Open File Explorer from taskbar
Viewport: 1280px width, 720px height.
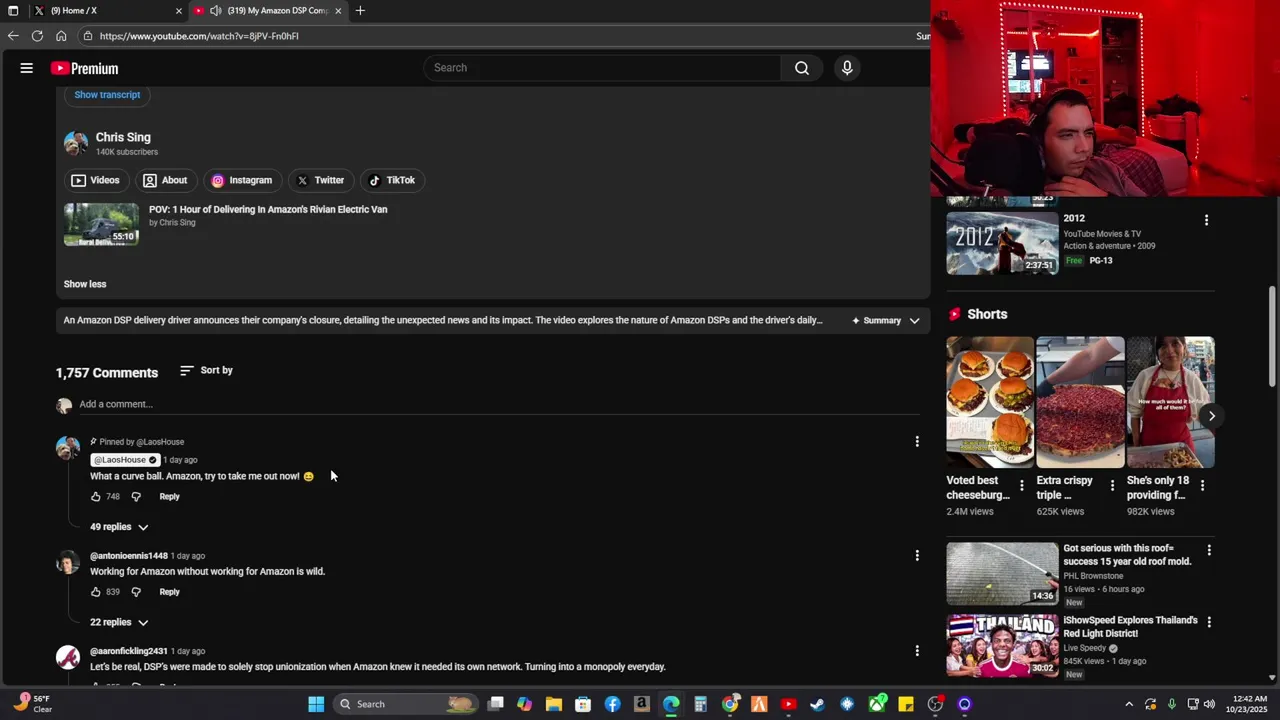[x=554, y=704]
